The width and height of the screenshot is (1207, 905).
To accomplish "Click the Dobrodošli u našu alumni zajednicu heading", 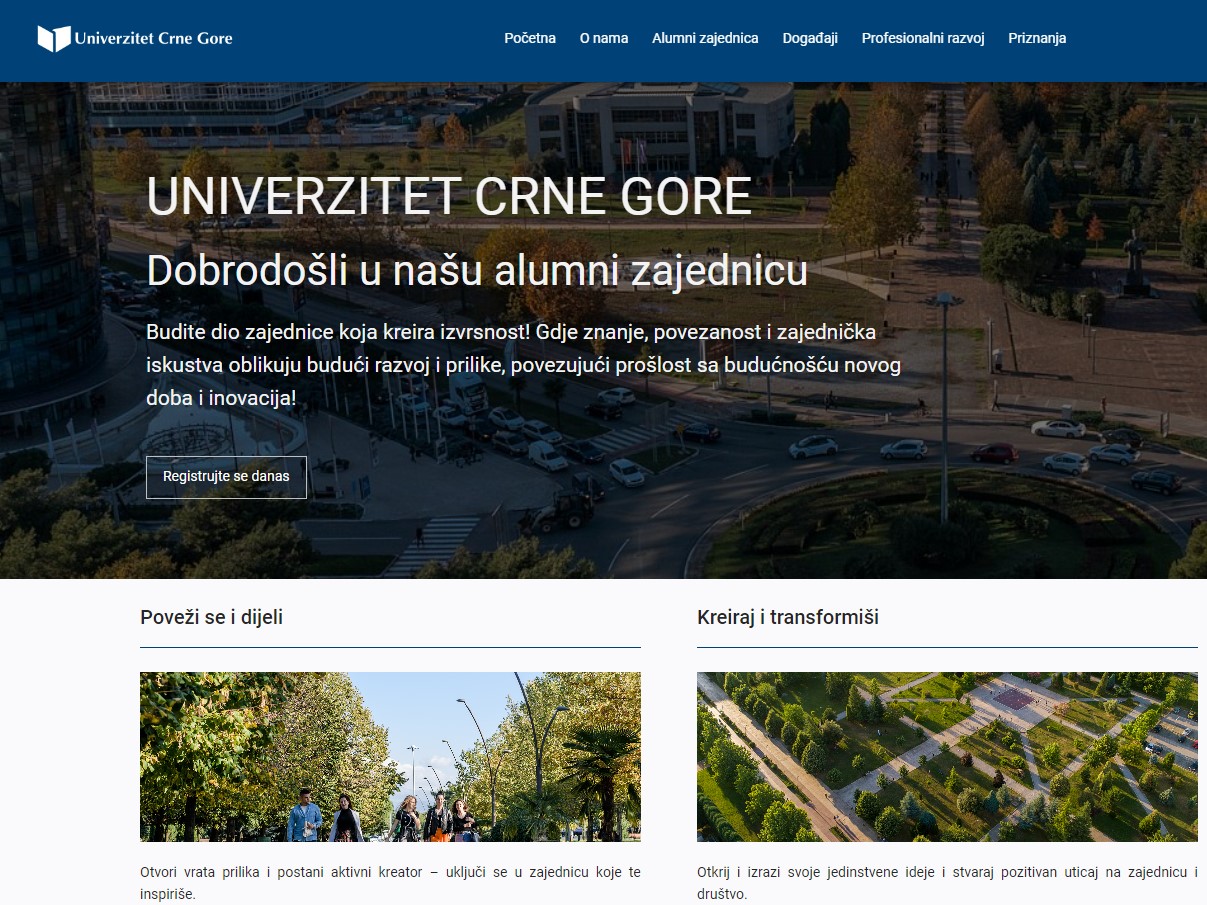I will (477, 271).
